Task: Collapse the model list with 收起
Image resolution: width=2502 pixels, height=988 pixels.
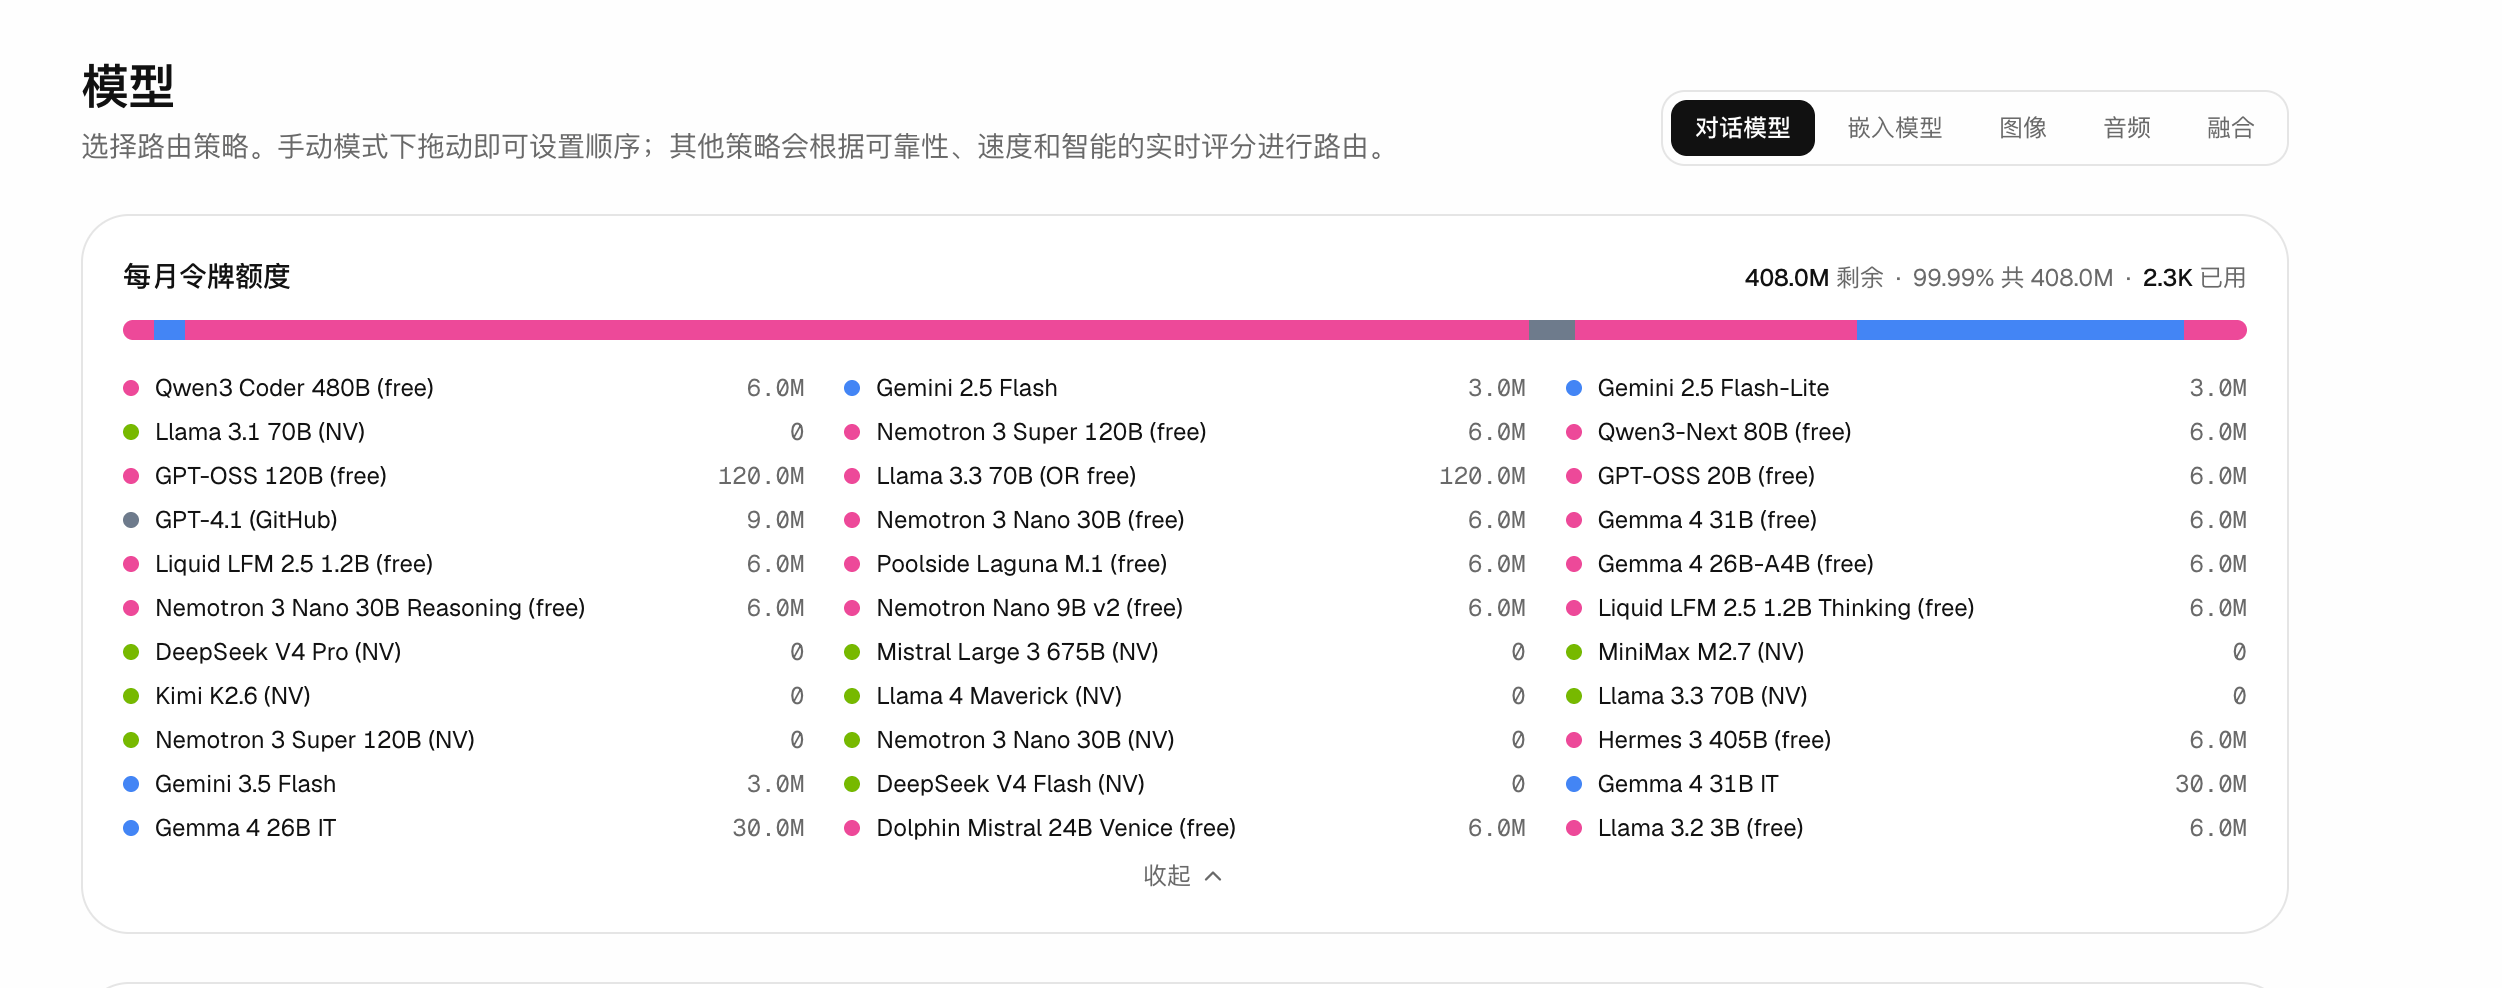Action: click(x=1182, y=876)
